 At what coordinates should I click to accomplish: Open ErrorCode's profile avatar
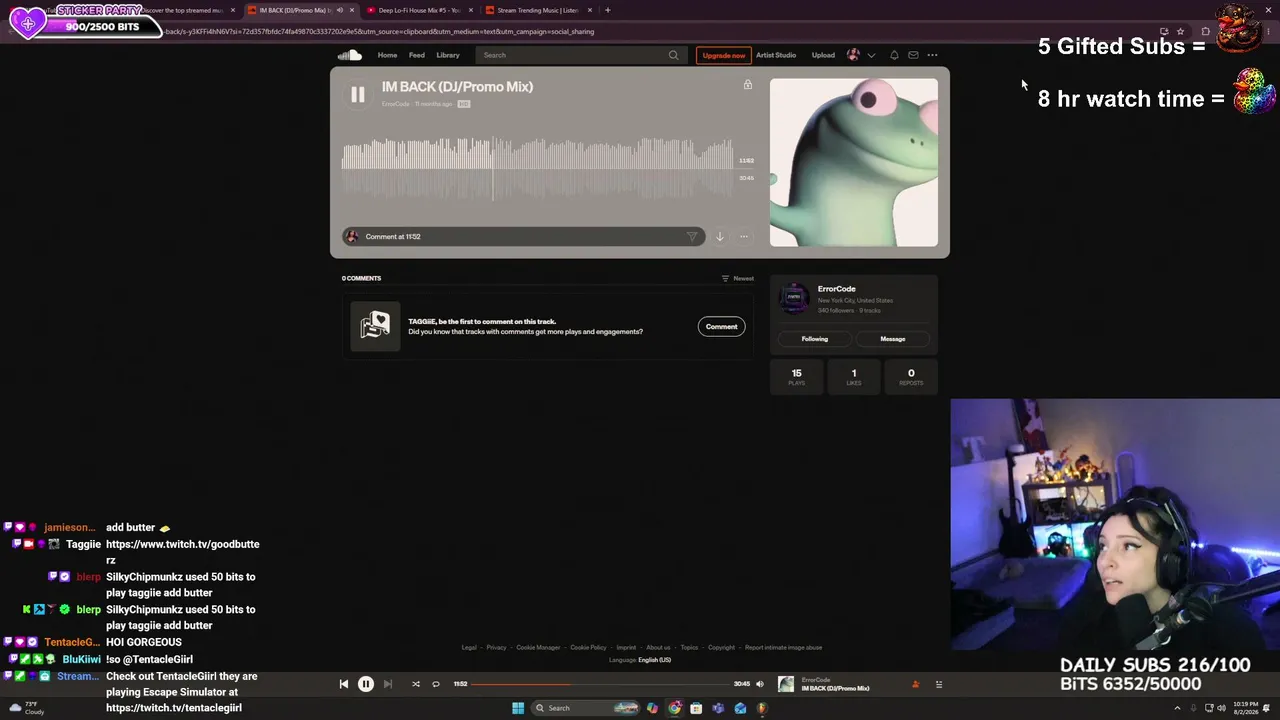coord(794,298)
